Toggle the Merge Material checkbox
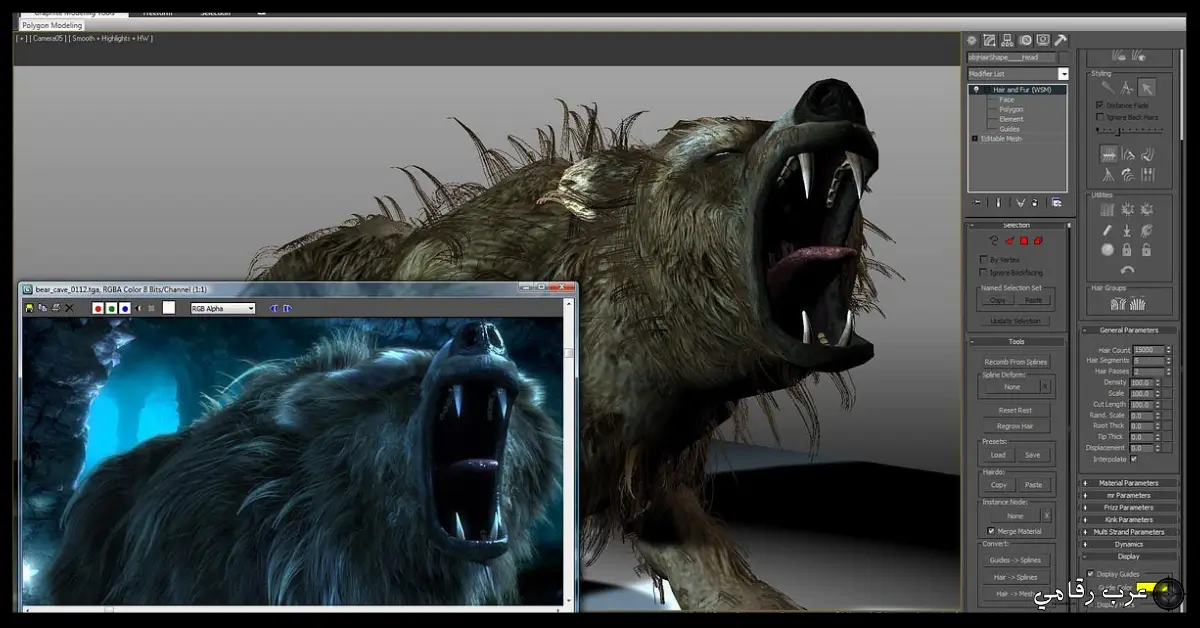The image size is (1200, 628). tap(991, 531)
